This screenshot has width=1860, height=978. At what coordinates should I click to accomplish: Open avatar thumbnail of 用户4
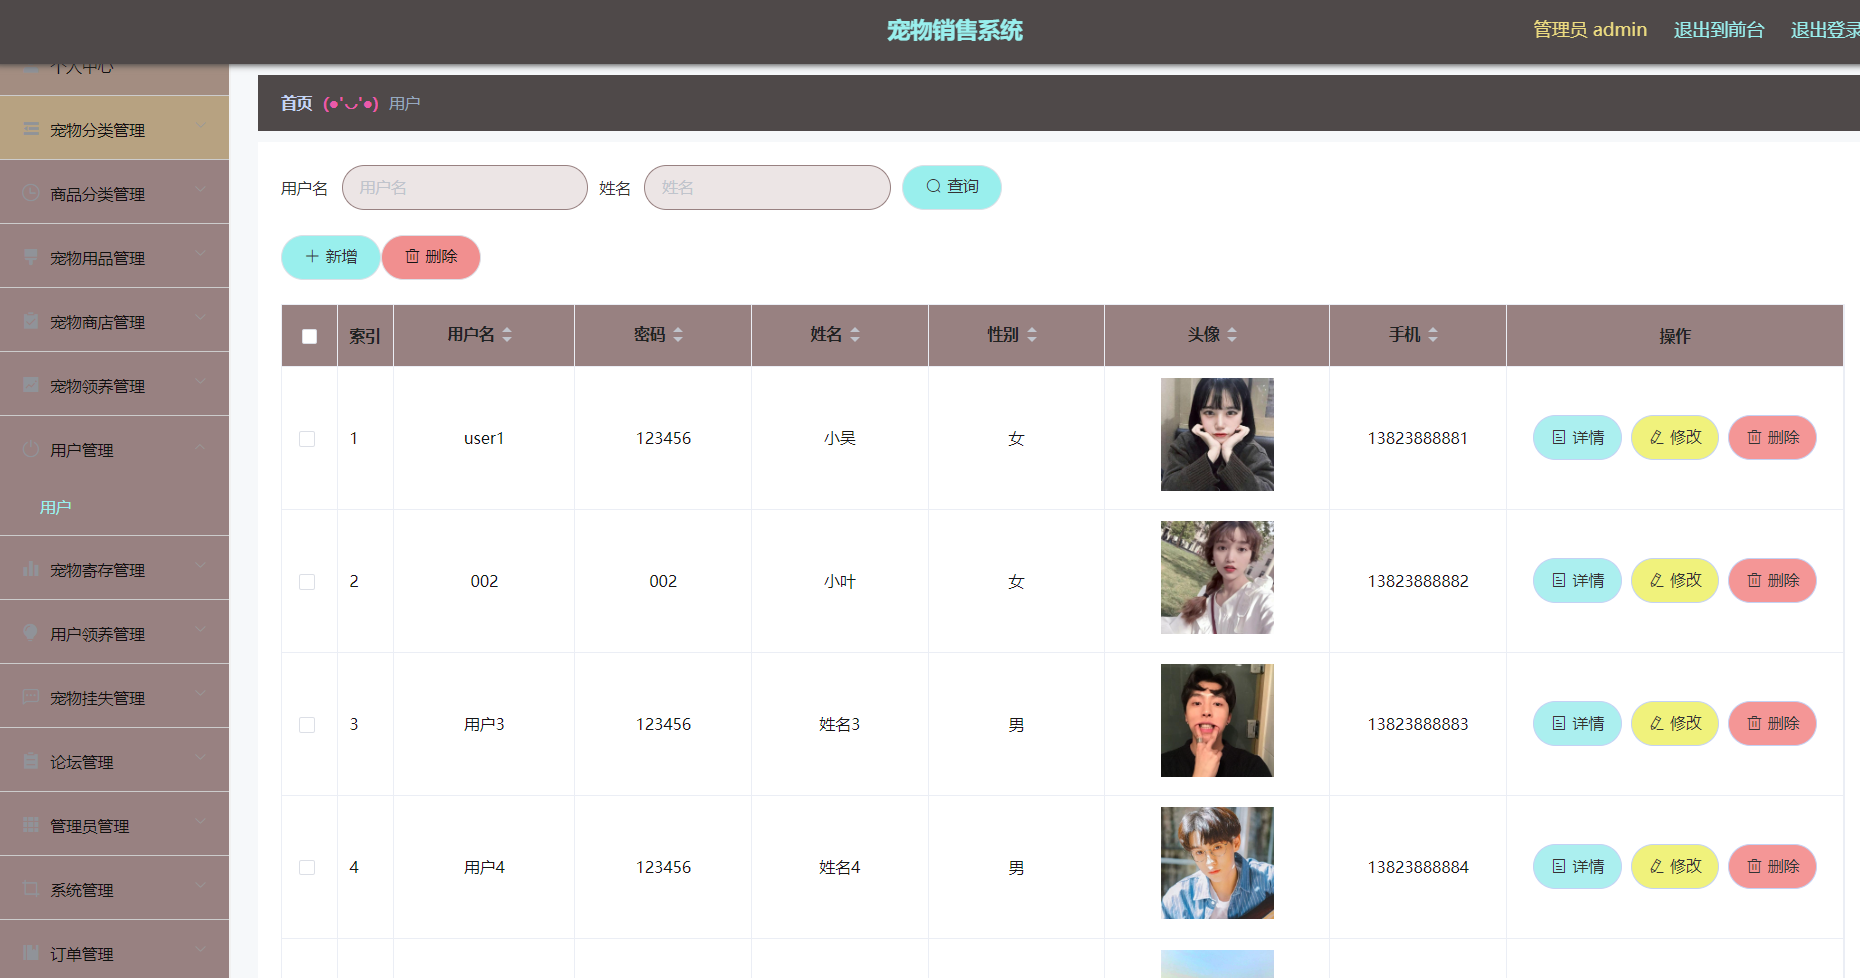1217,863
